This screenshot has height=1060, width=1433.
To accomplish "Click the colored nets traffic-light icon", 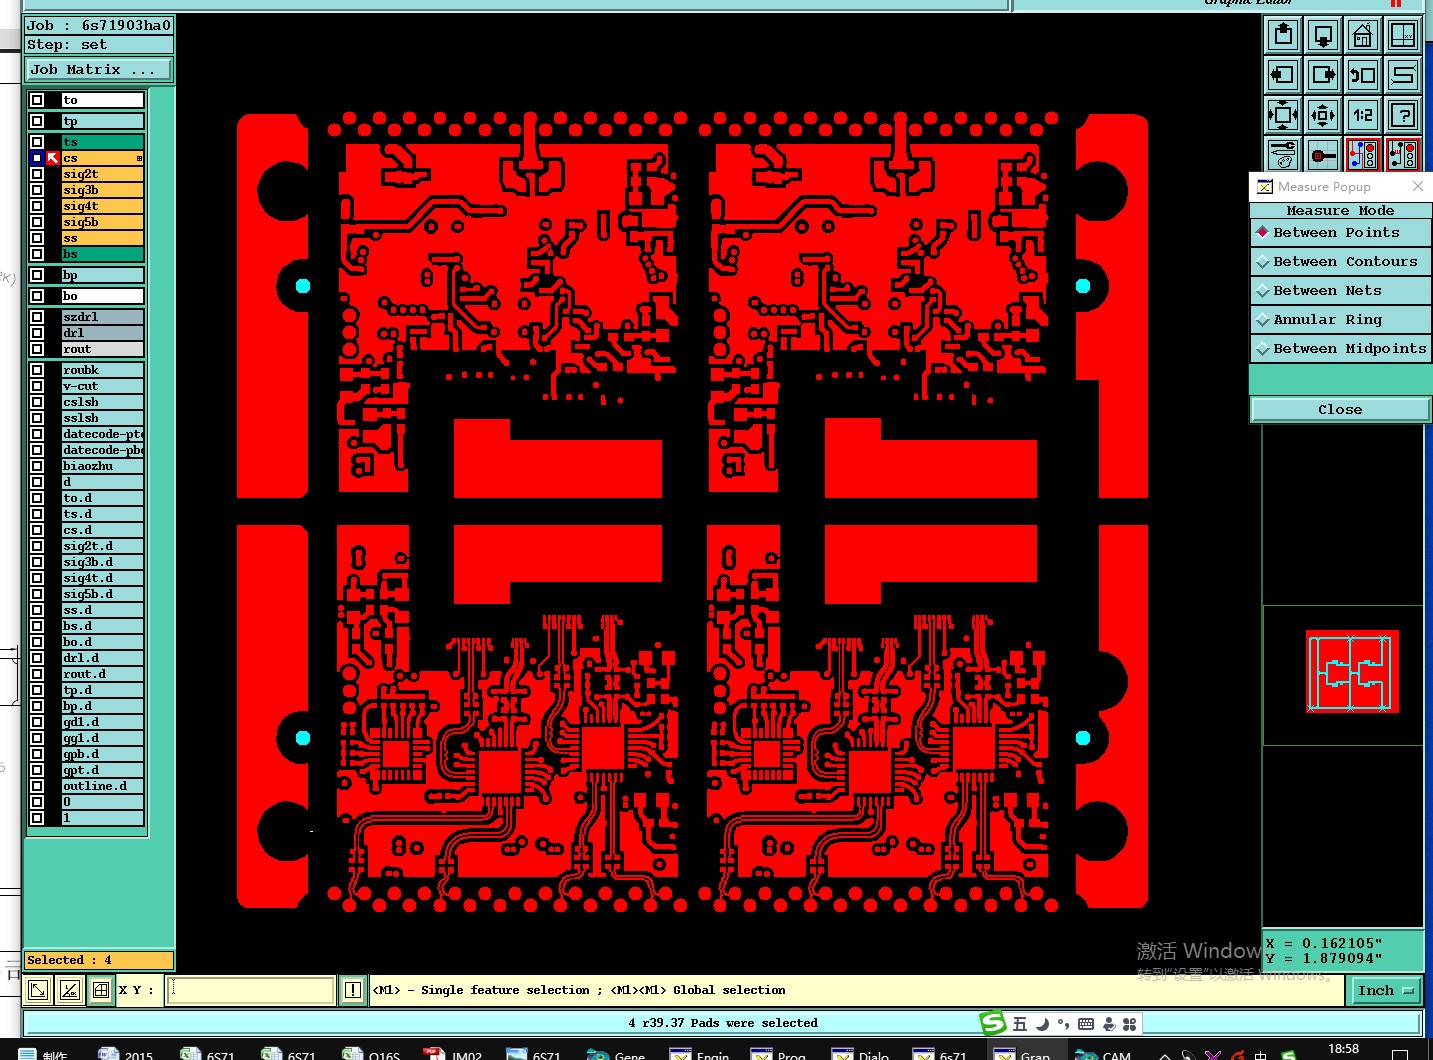I will click(x=1363, y=154).
